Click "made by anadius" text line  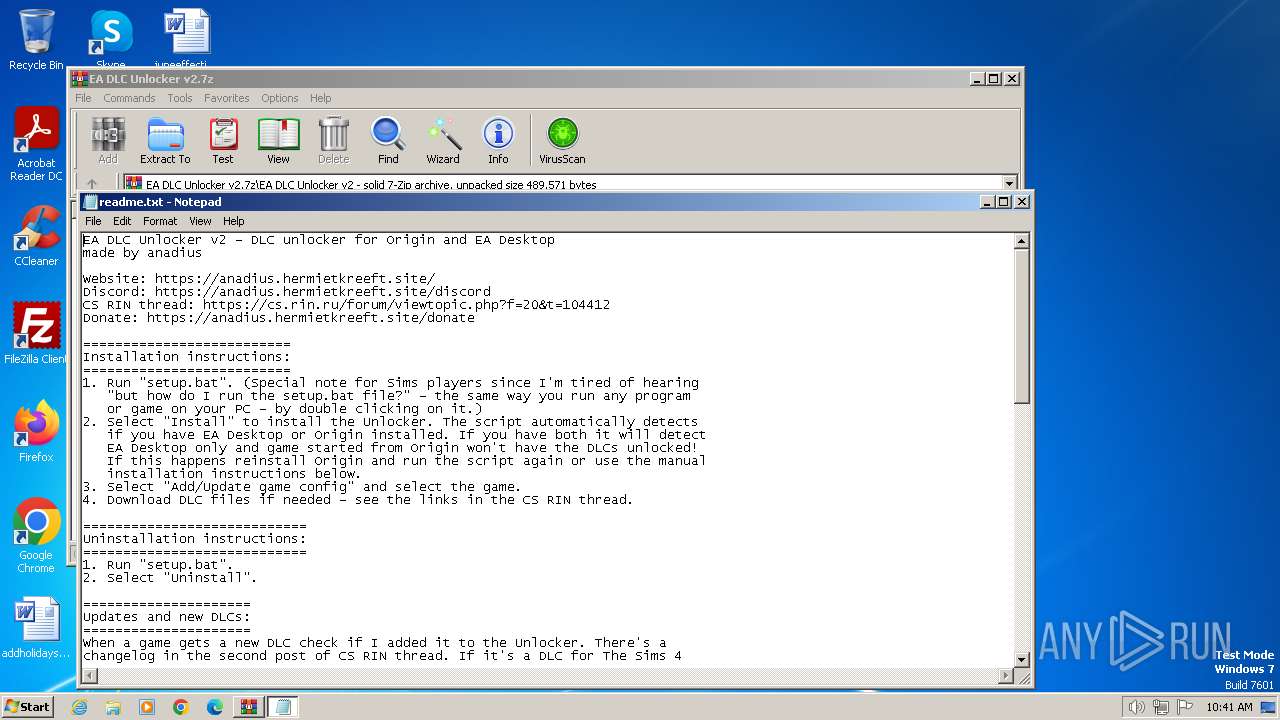[143, 253]
